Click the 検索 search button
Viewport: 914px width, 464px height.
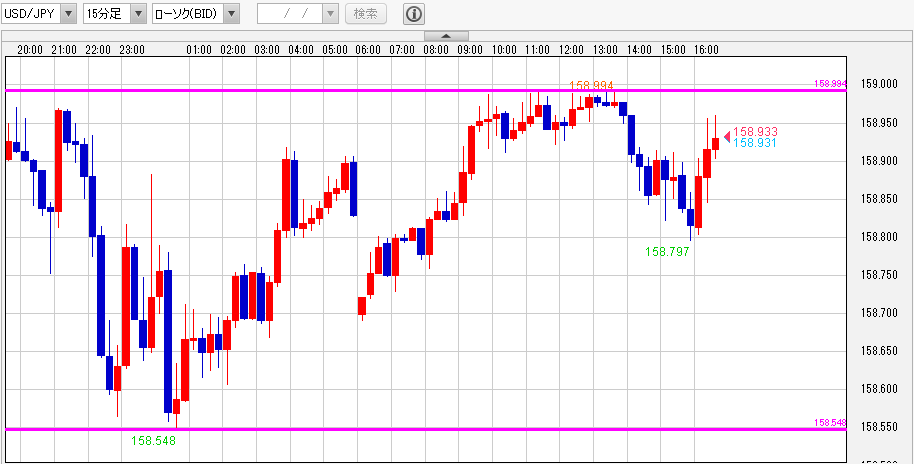[366, 14]
